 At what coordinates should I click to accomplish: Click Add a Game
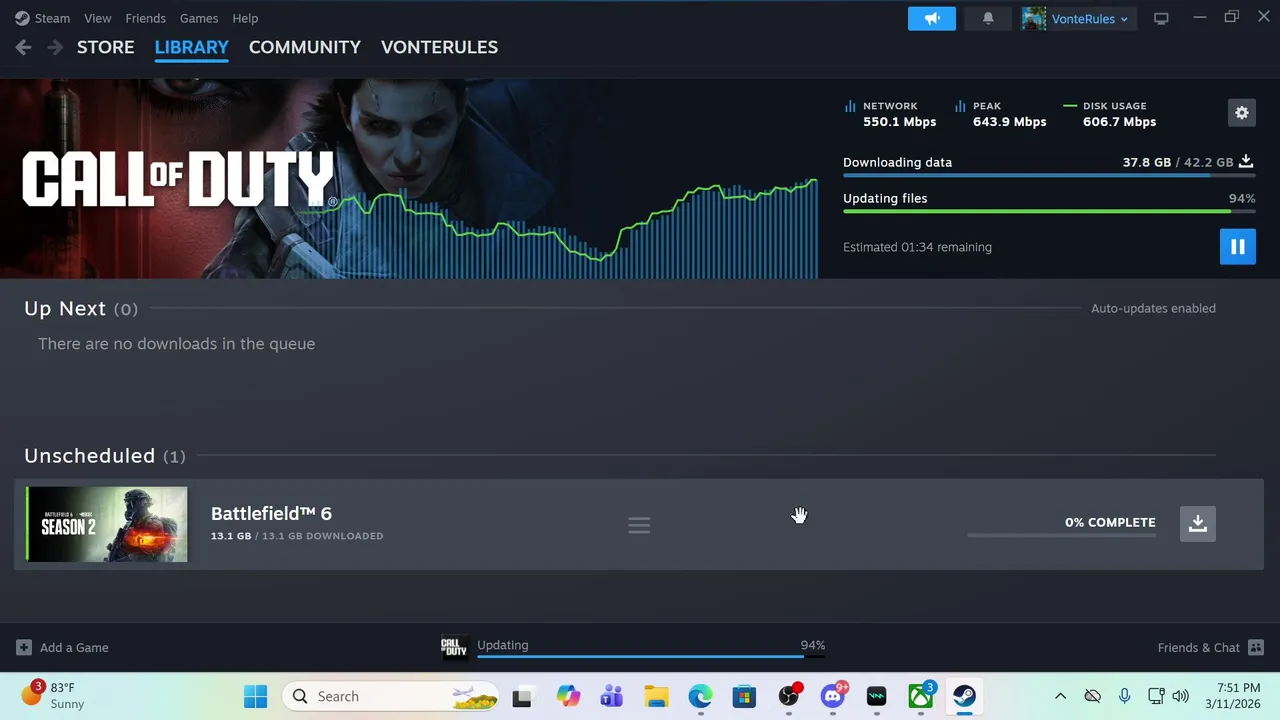tap(62, 647)
